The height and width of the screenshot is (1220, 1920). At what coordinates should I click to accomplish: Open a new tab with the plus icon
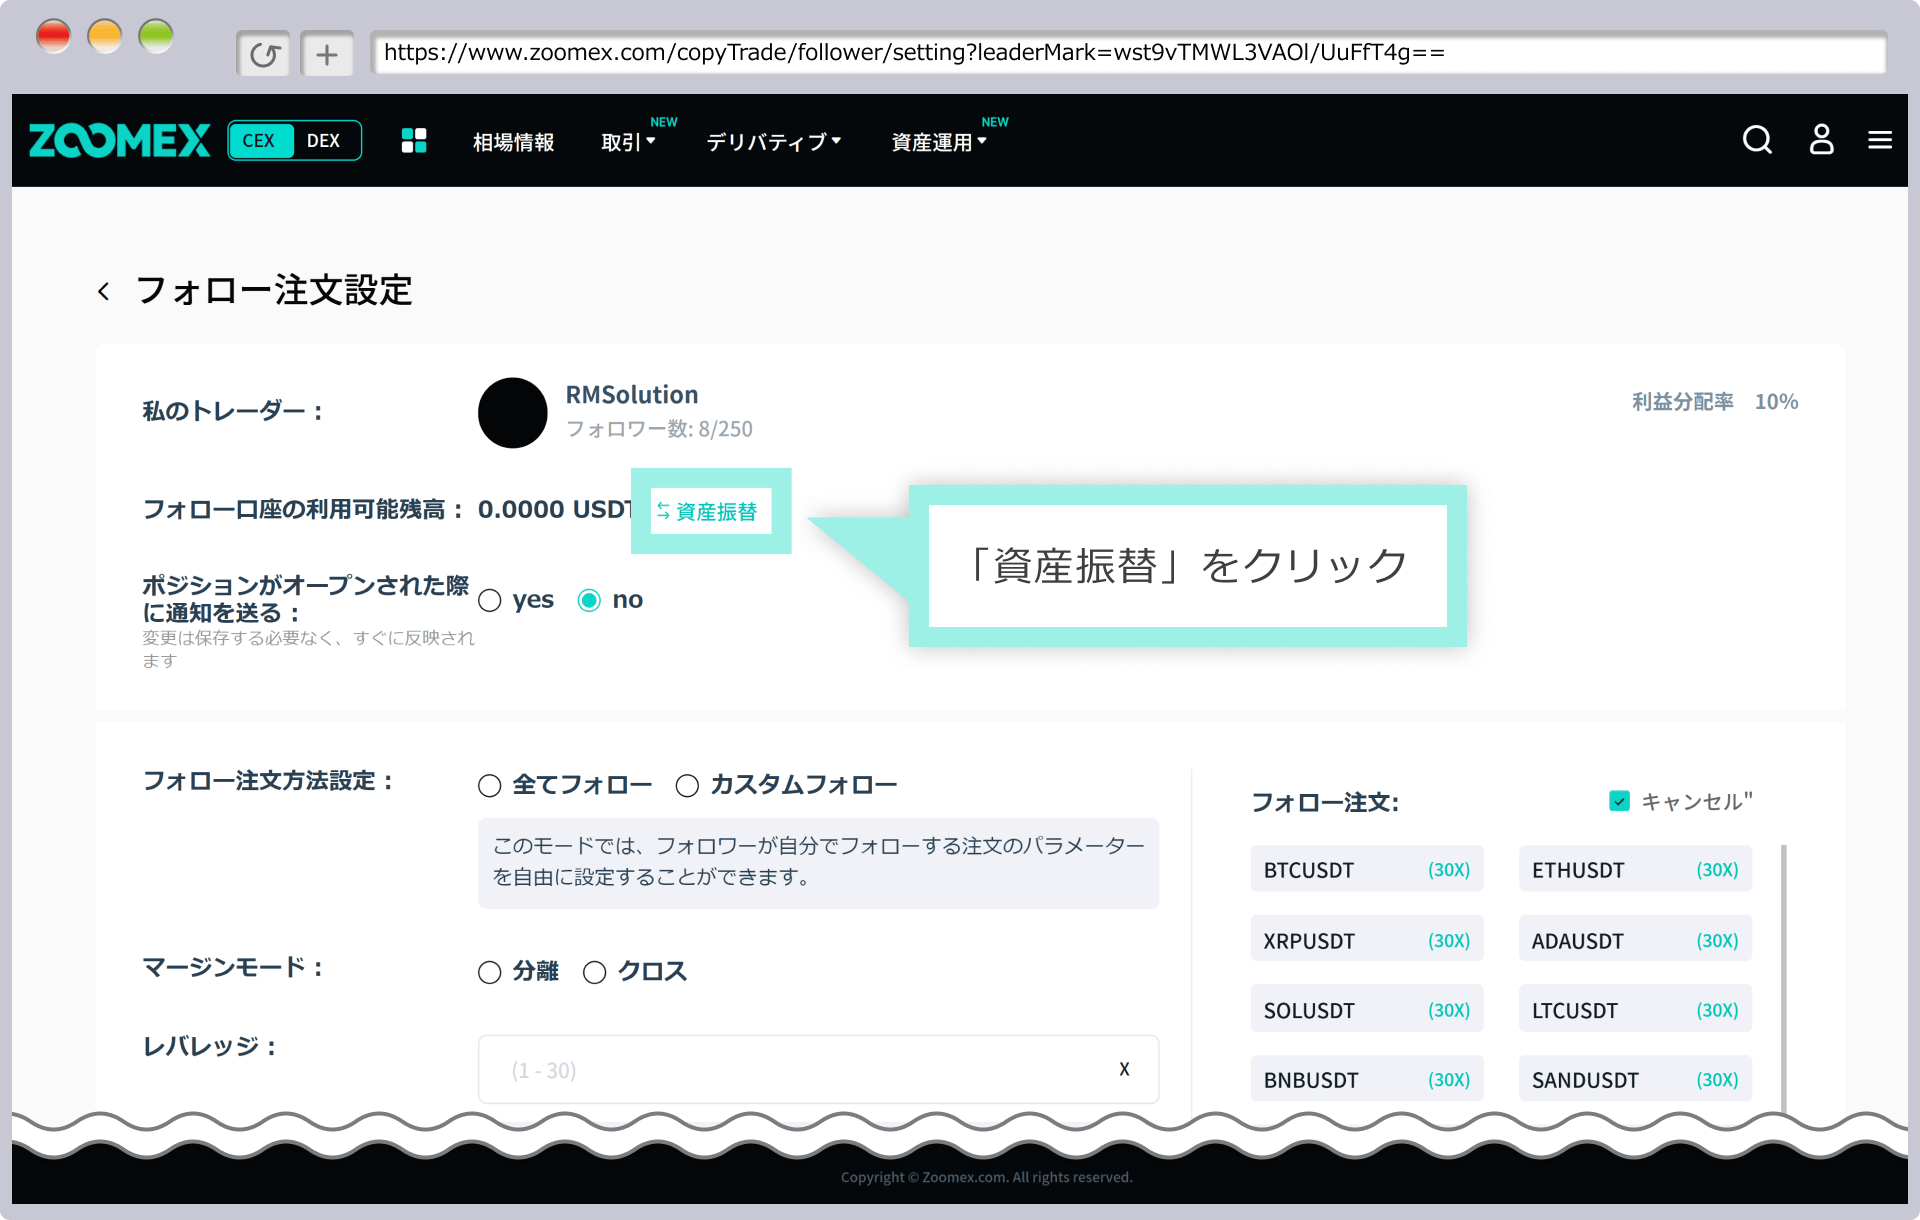coord(327,54)
